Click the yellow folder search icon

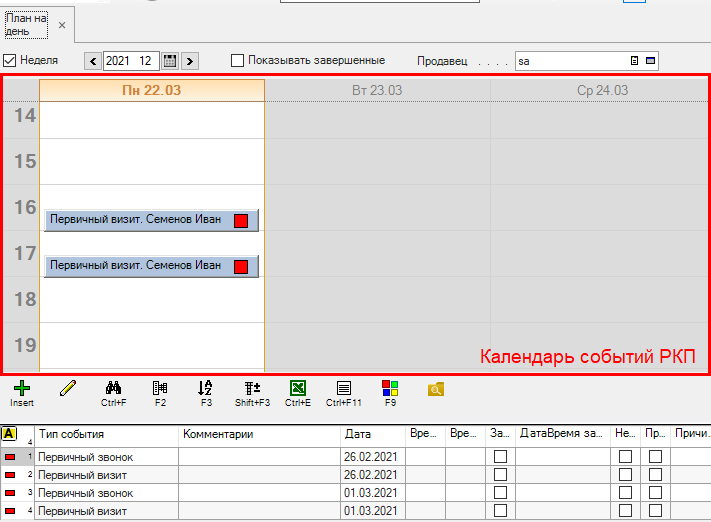[x=435, y=388]
